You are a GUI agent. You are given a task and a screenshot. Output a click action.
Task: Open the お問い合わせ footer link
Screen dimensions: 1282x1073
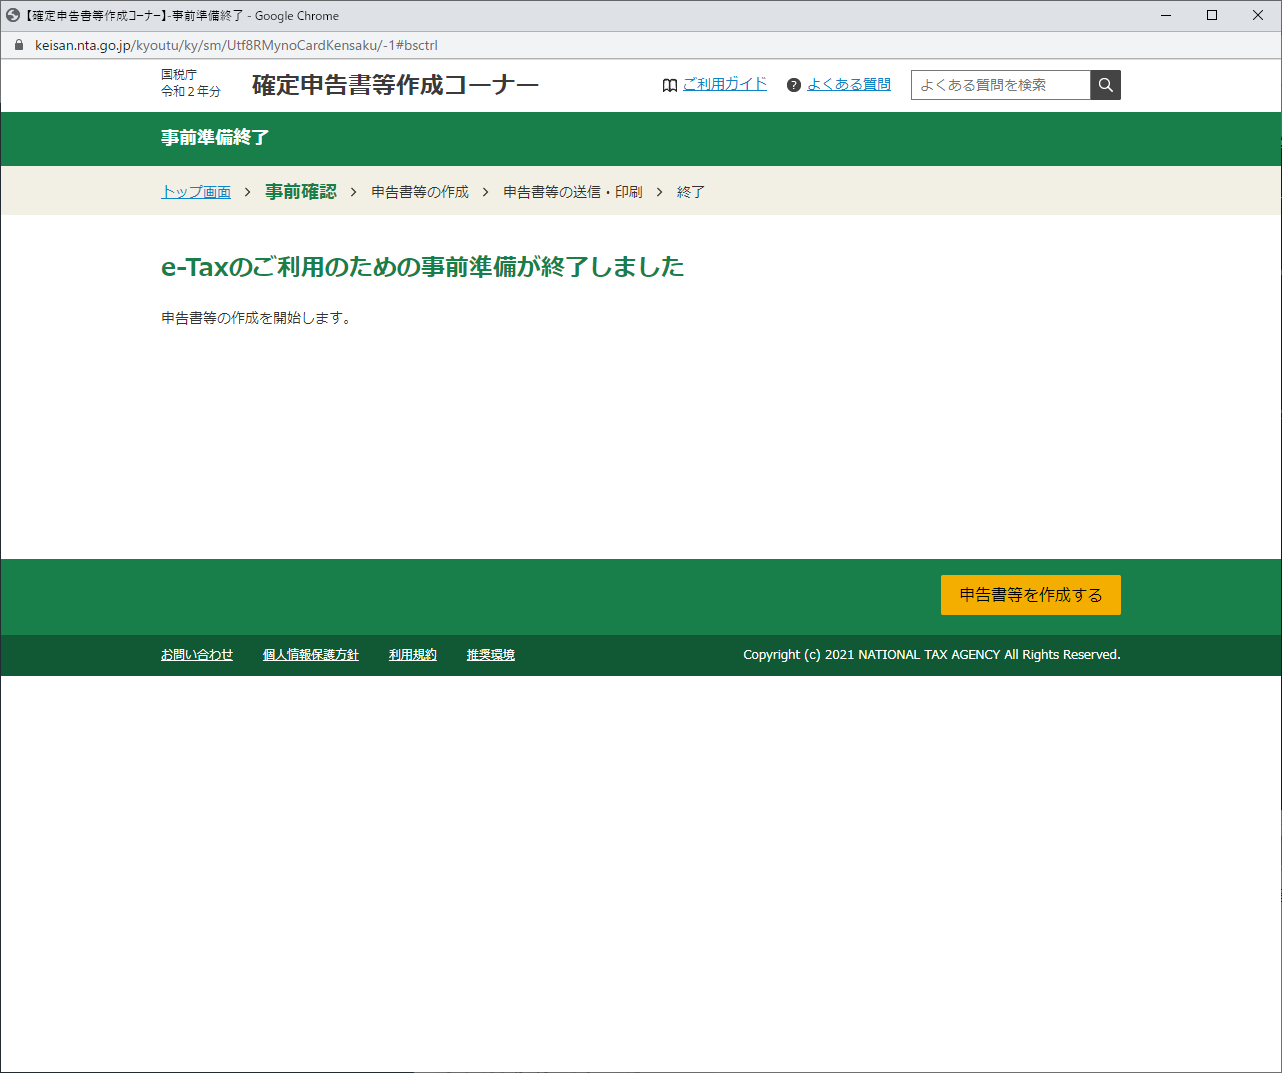(197, 655)
